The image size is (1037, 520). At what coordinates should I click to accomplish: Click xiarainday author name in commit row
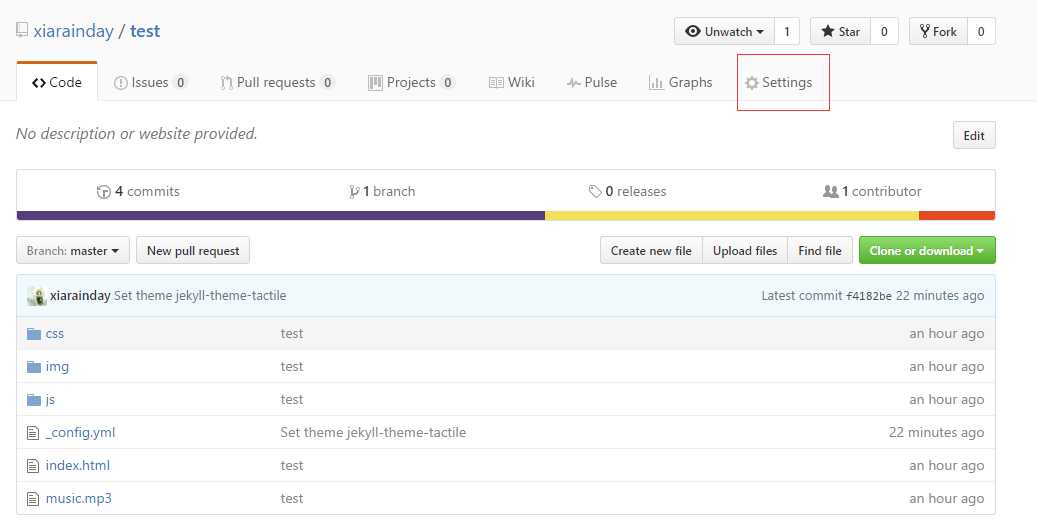pyautogui.click(x=80, y=296)
